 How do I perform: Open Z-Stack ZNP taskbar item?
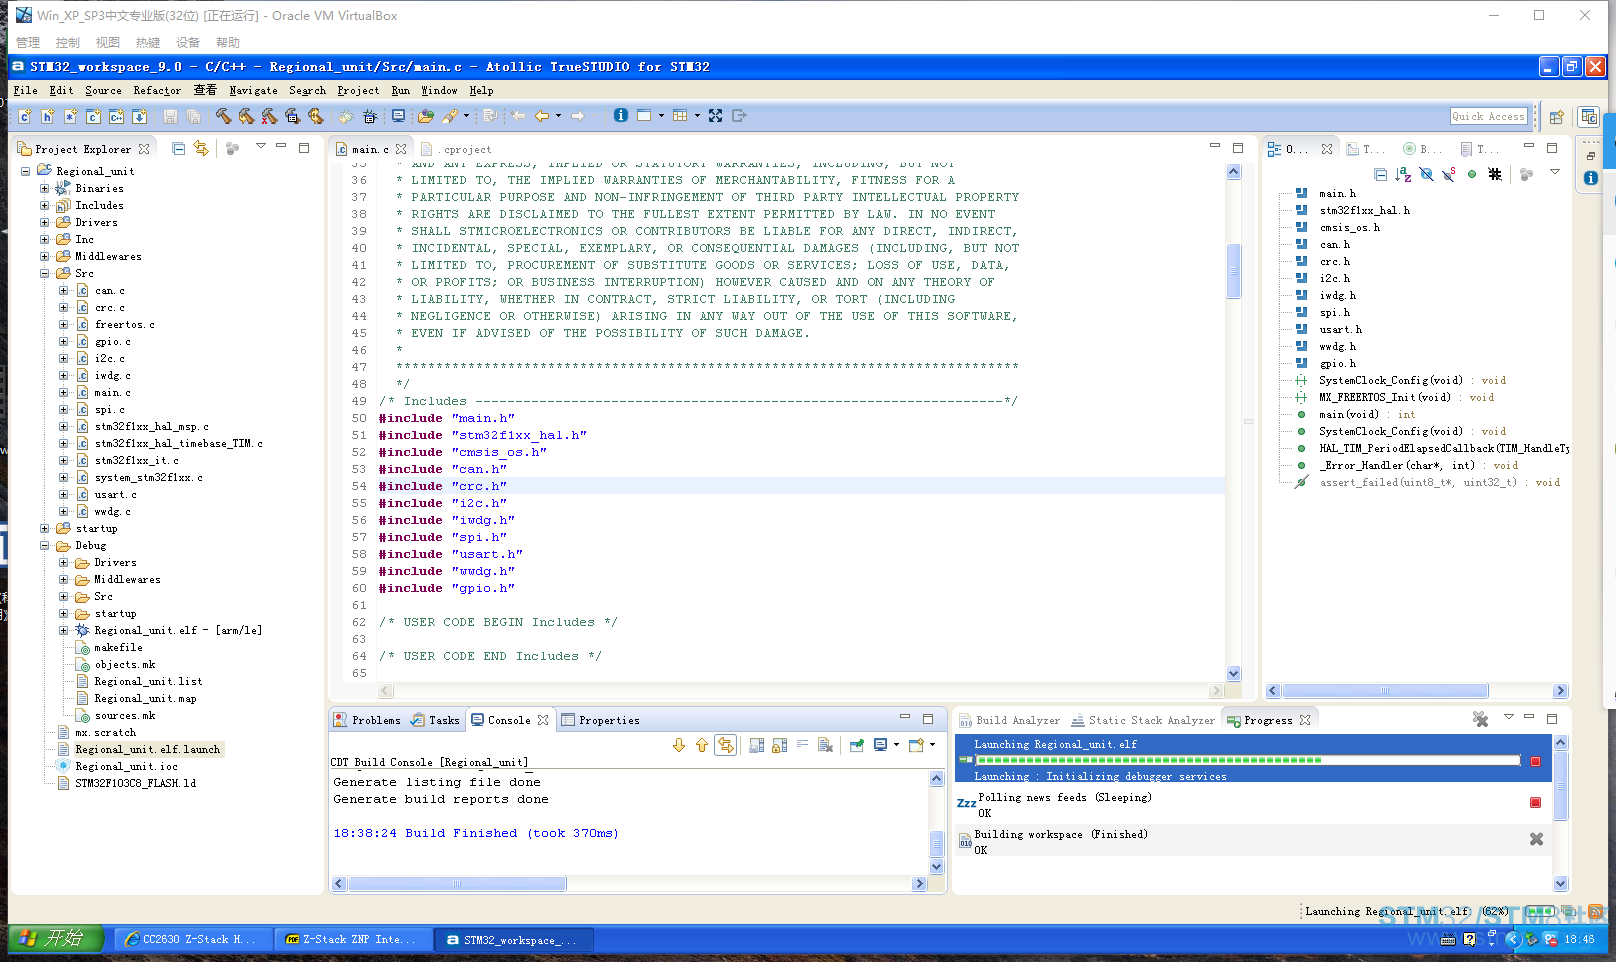[352, 939]
